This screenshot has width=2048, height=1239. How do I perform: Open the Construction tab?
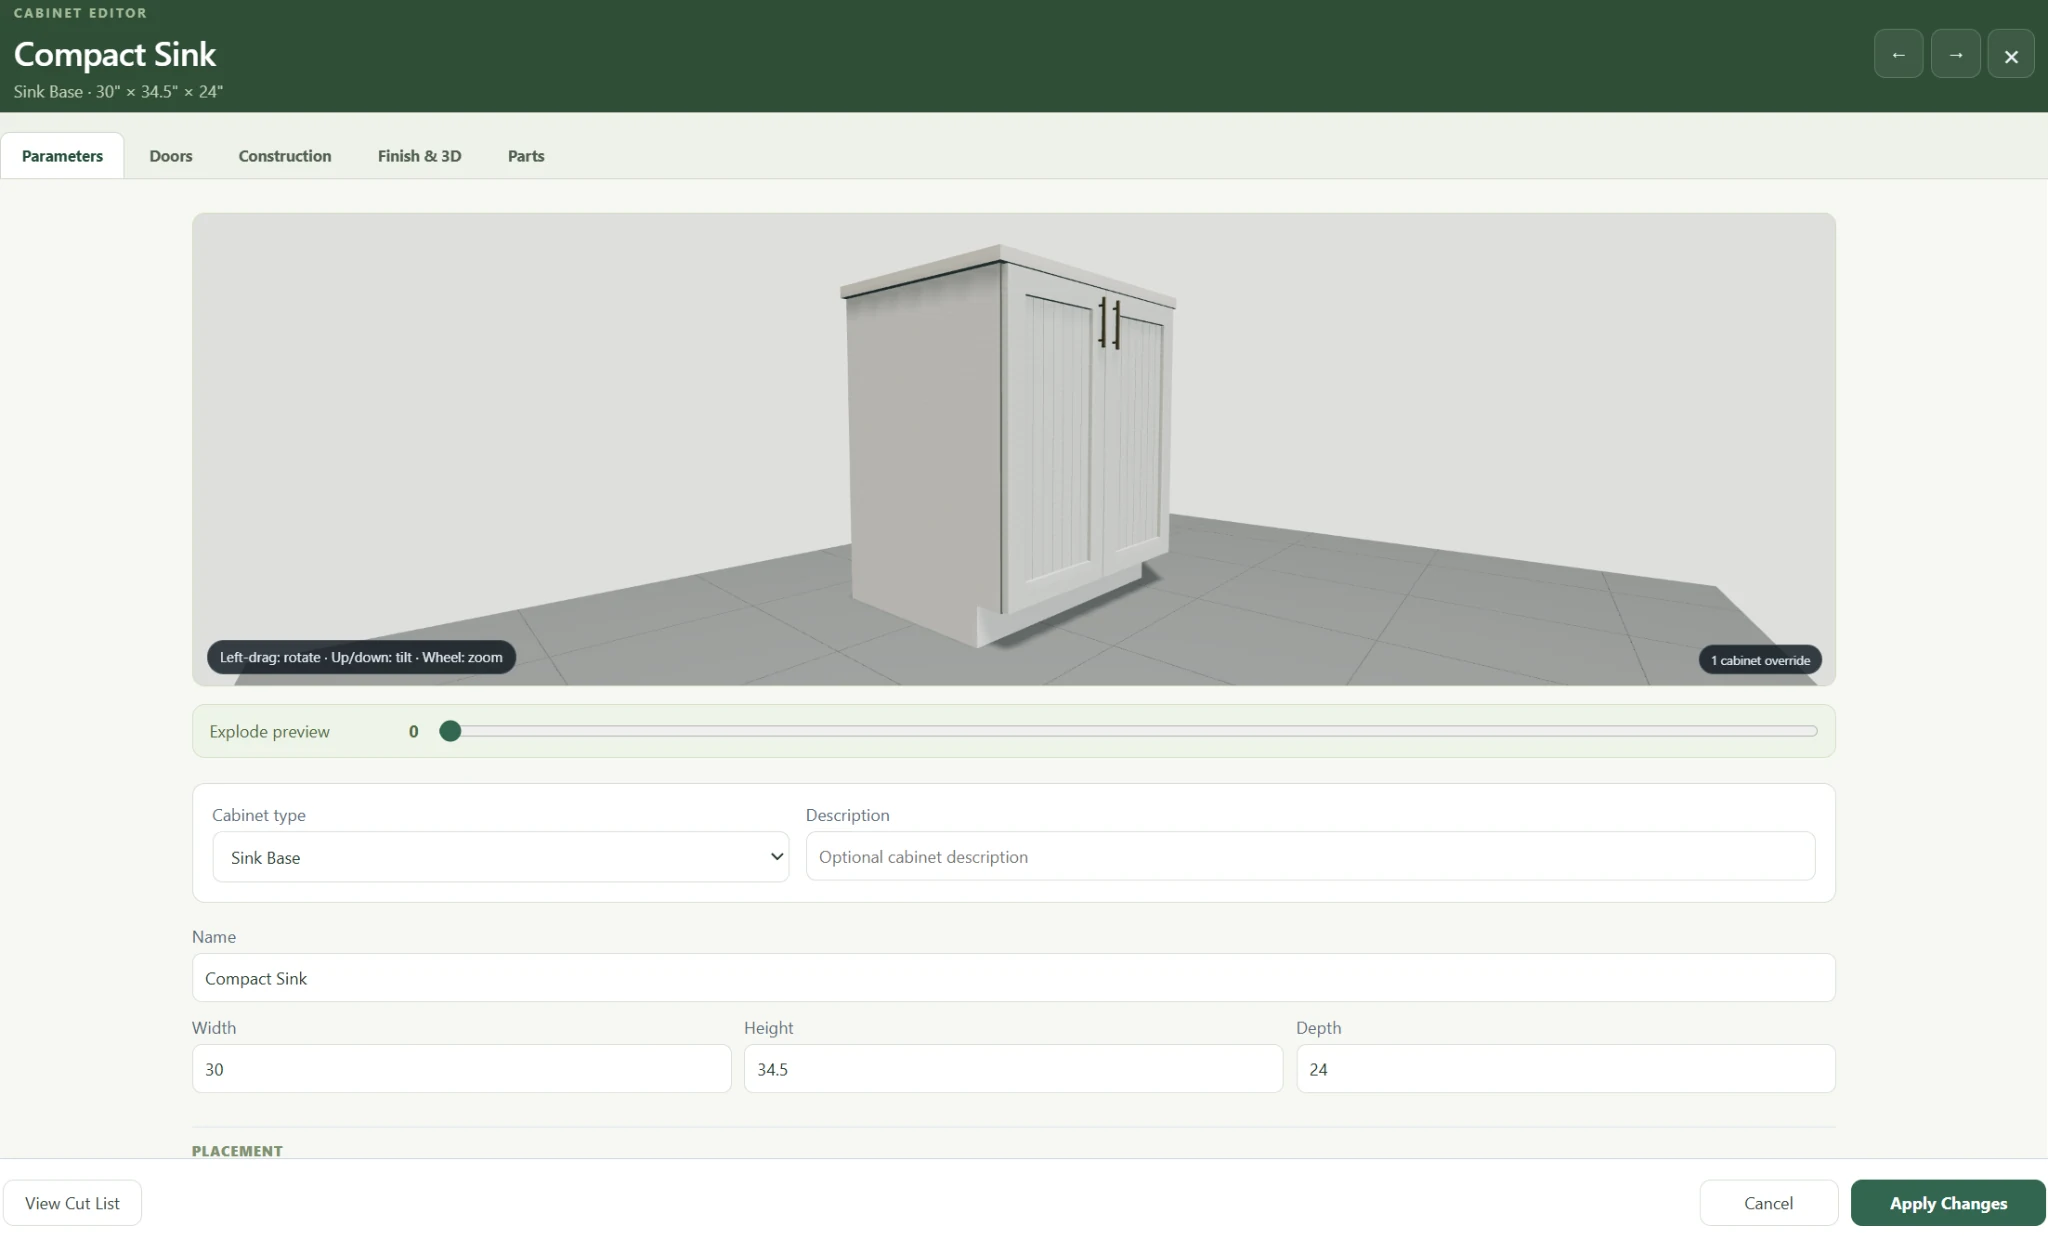285,156
